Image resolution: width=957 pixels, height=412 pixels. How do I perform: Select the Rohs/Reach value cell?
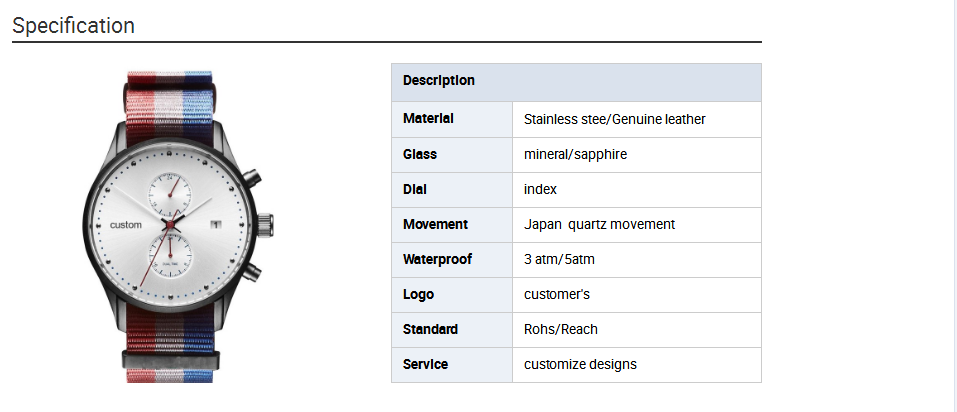(637, 330)
